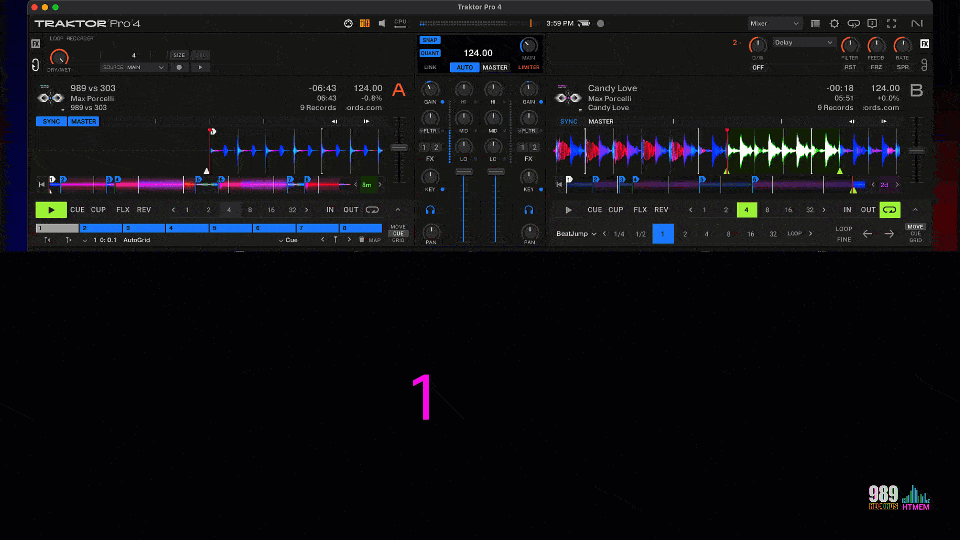
Task: Click the speaker icon in the header
Action: [382, 23]
